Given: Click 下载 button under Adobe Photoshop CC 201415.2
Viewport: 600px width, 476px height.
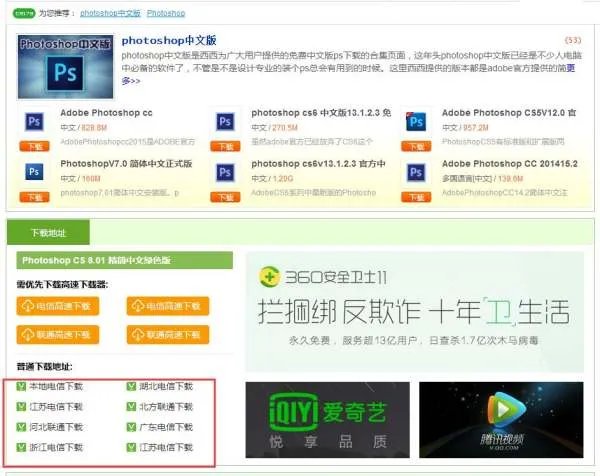Looking at the screenshot, I should (x=416, y=197).
